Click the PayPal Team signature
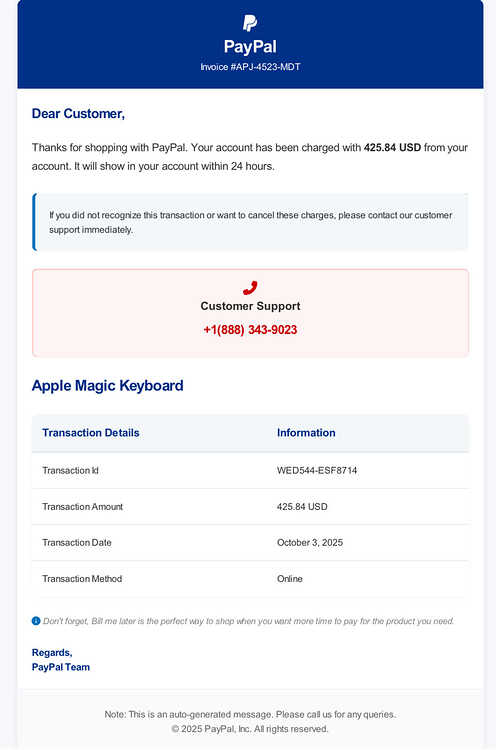The width and height of the screenshot is (496, 750). coord(61,667)
